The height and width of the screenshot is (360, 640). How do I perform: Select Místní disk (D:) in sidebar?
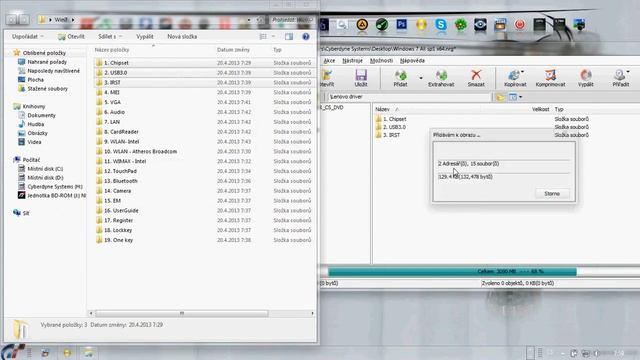tap(40, 178)
